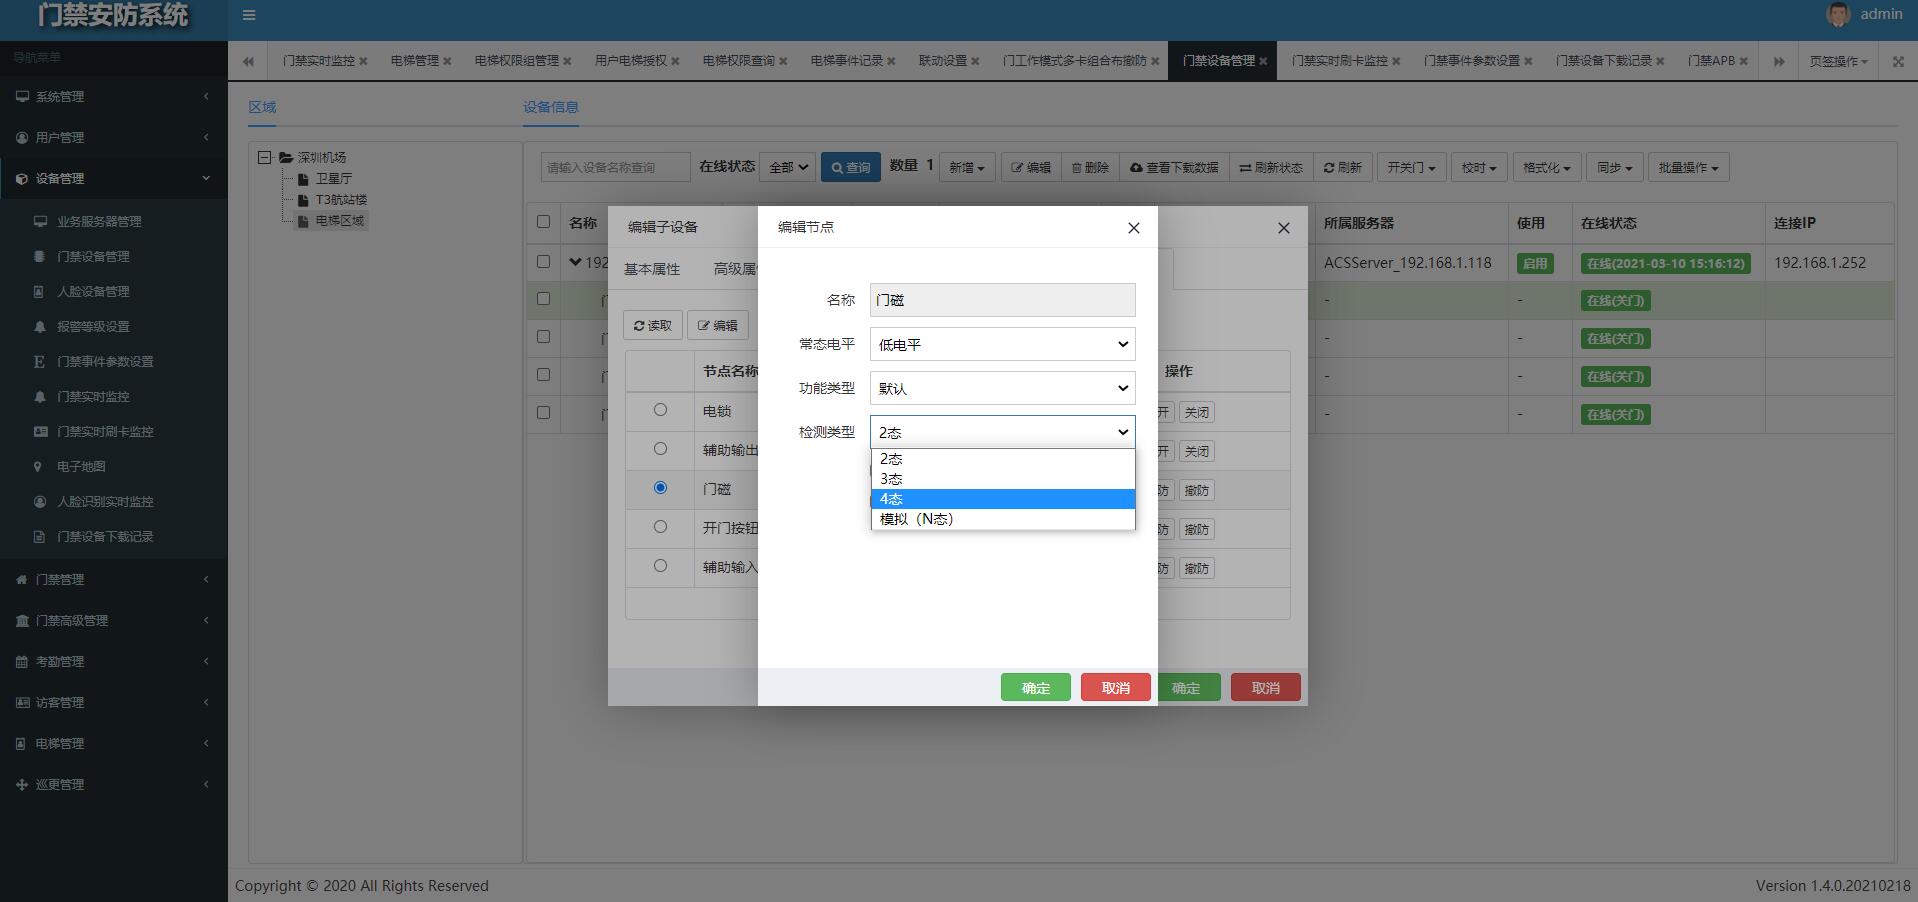Click the fullscreen expand icon at tab bar end

tap(1898, 61)
